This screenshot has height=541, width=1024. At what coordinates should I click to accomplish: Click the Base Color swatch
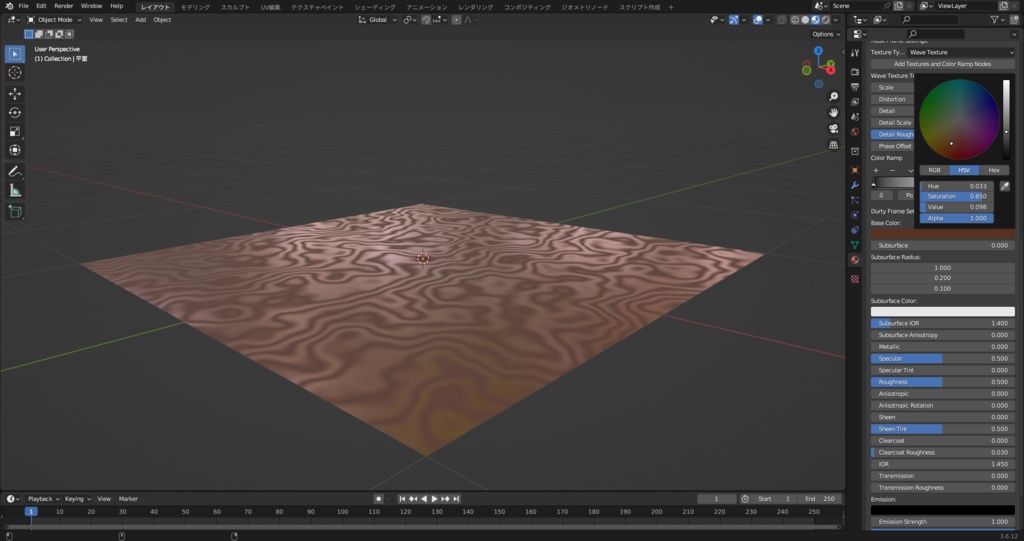coord(942,233)
